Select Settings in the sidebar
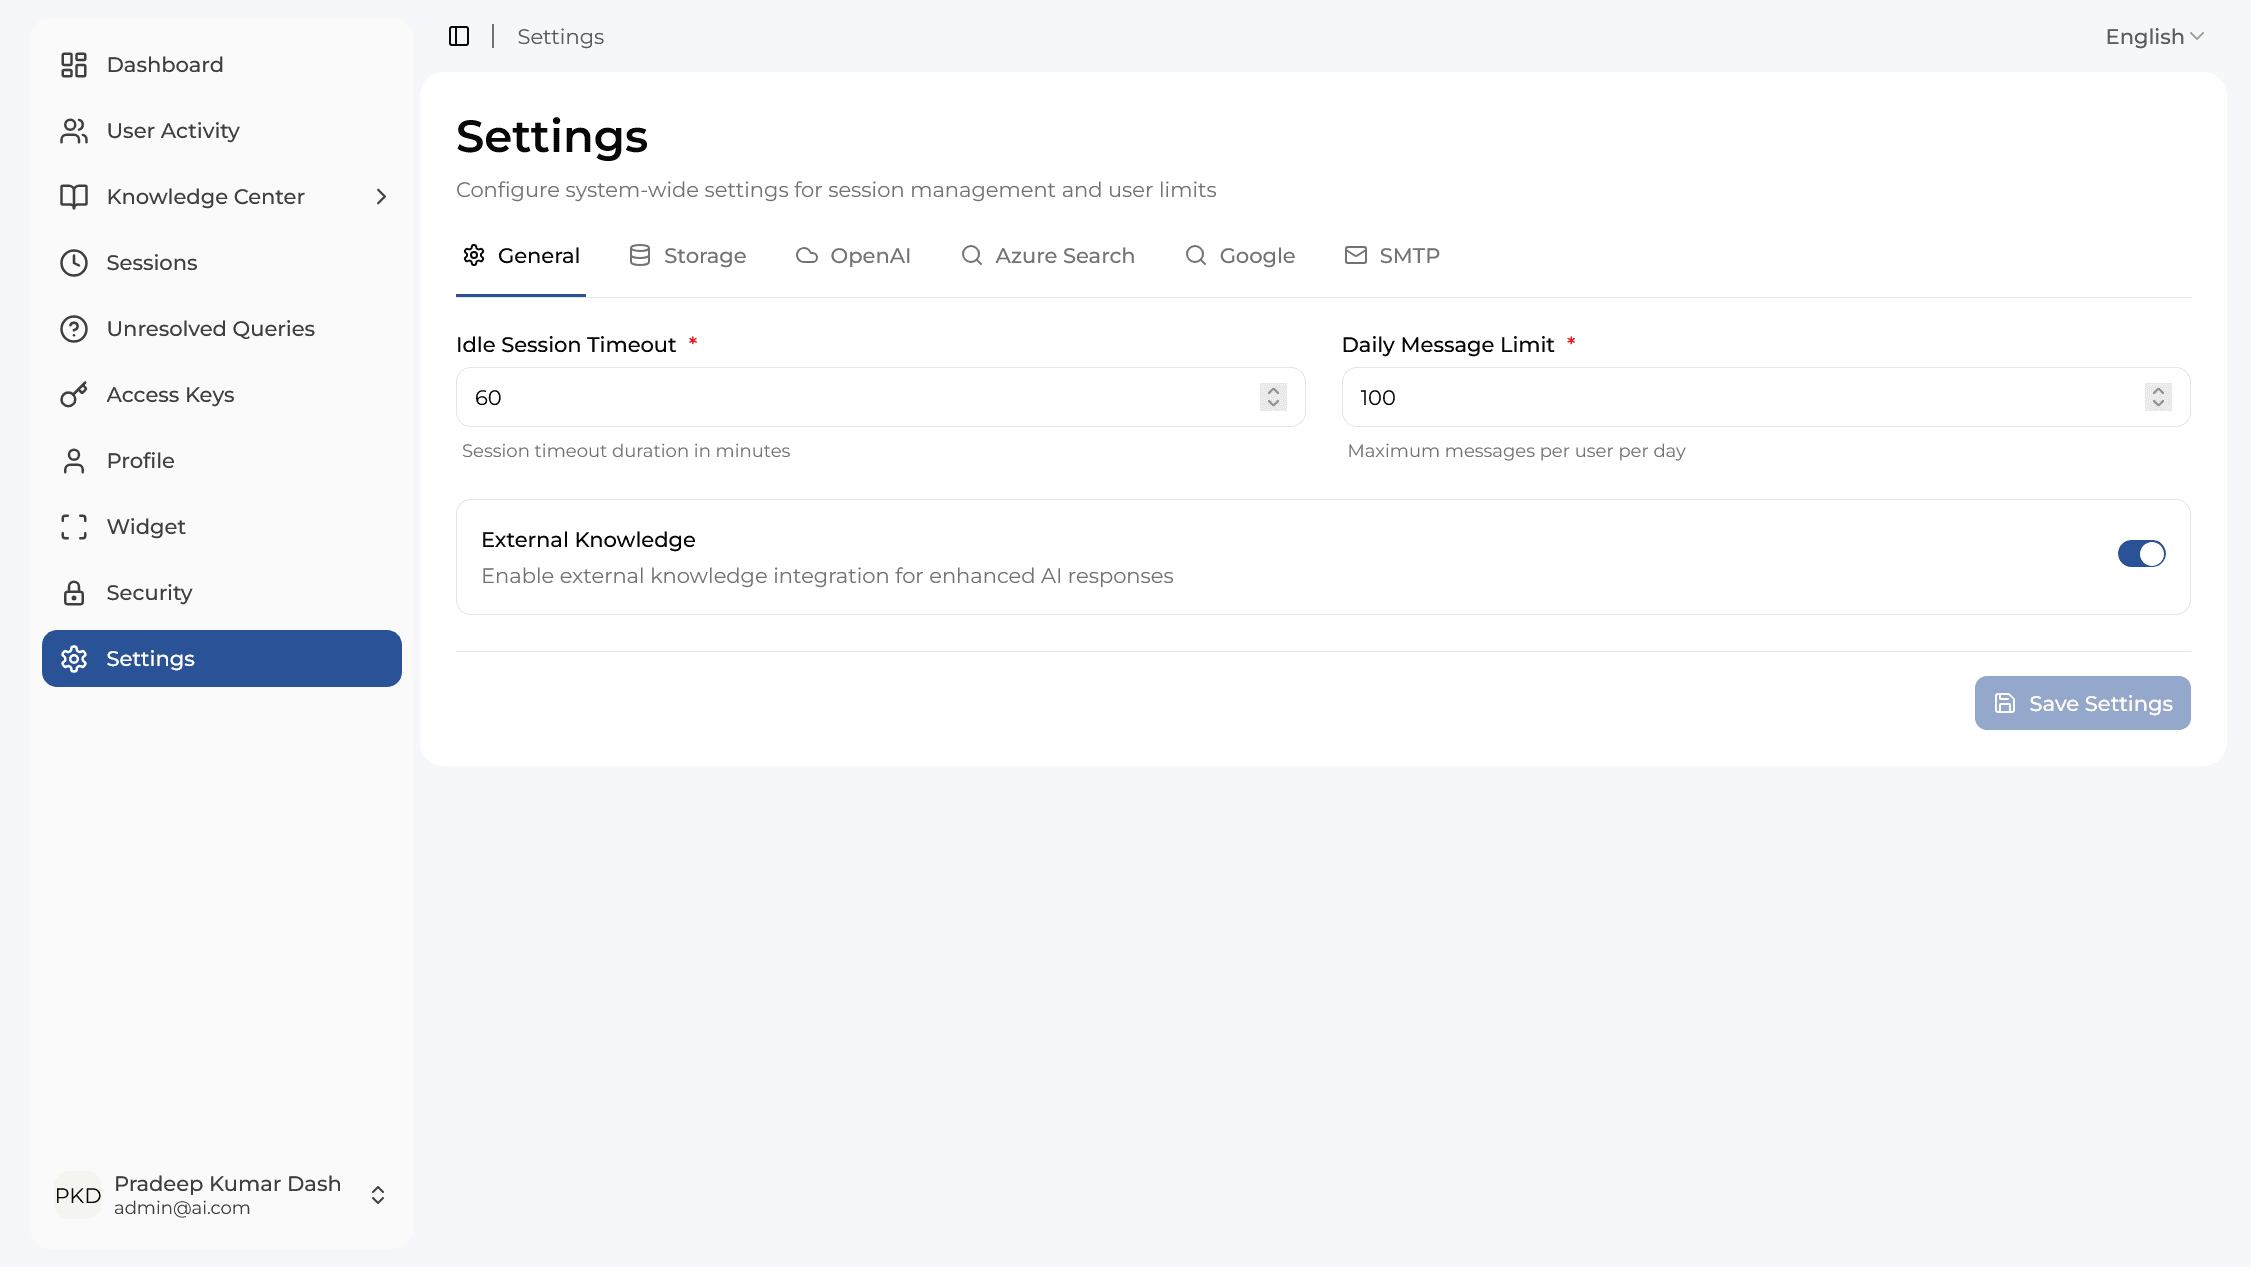Image resolution: width=2251 pixels, height=1267 pixels. [x=222, y=659]
